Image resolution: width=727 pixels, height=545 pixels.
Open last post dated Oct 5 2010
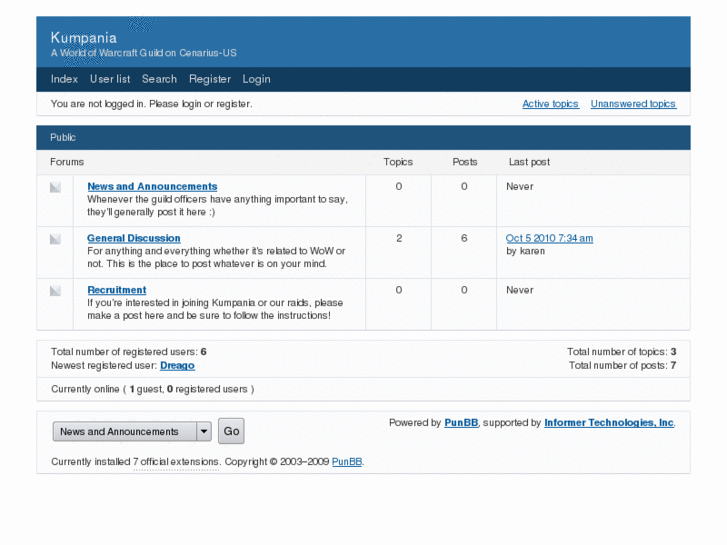pyautogui.click(x=549, y=238)
